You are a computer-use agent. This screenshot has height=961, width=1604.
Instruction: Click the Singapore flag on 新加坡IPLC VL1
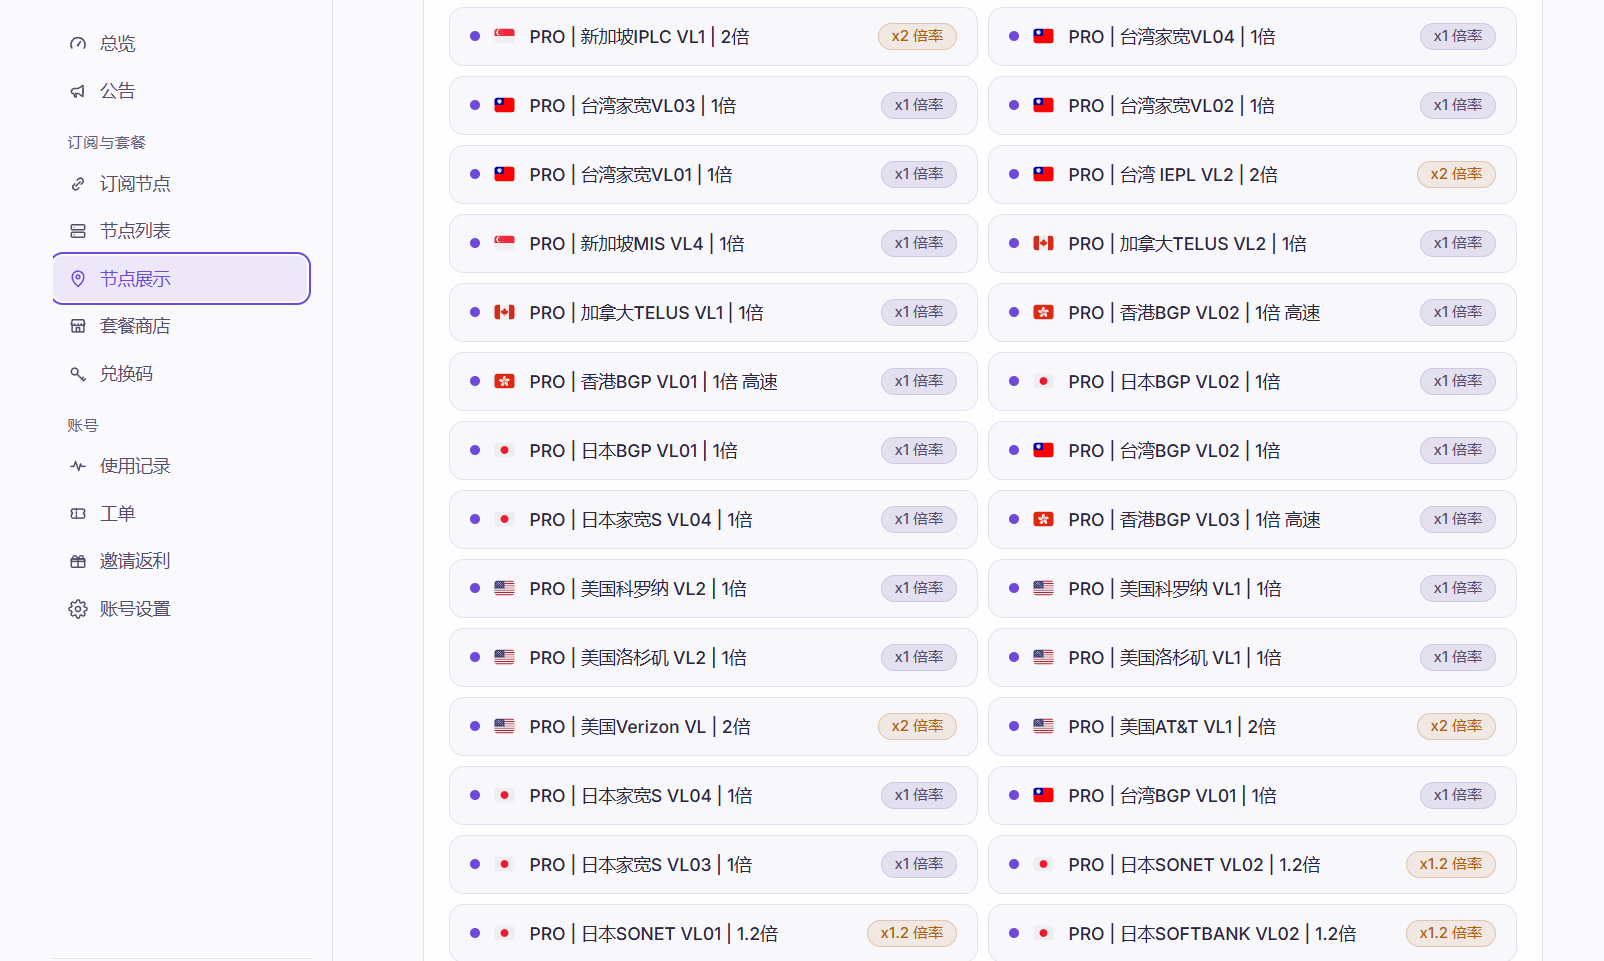pyautogui.click(x=505, y=36)
